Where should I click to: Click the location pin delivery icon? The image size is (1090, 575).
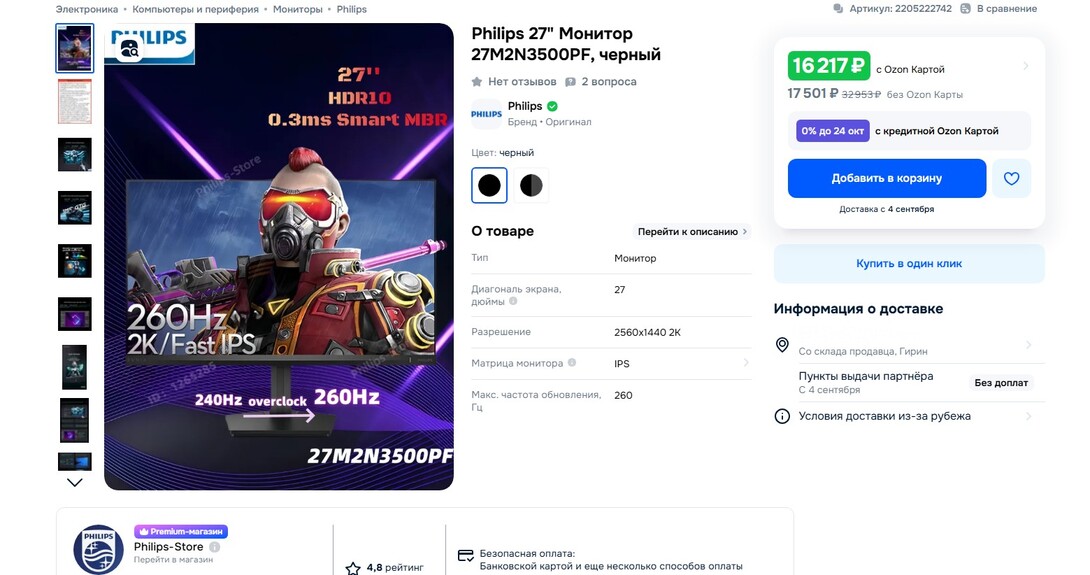782,345
